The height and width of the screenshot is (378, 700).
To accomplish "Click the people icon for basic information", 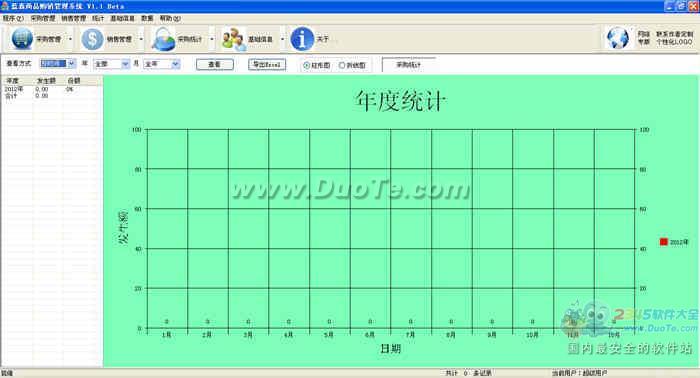I will pyautogui.click(x=234, y=39).
